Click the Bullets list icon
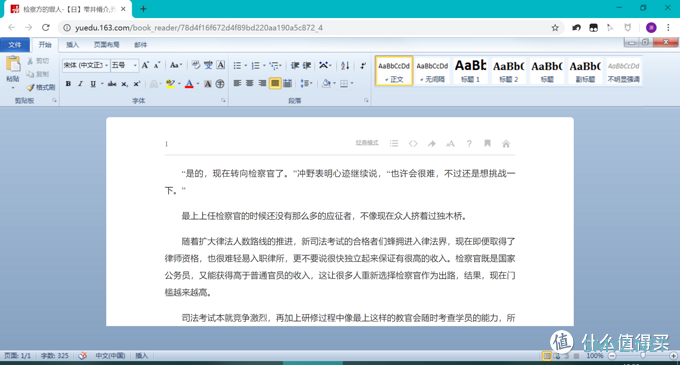 237,65
